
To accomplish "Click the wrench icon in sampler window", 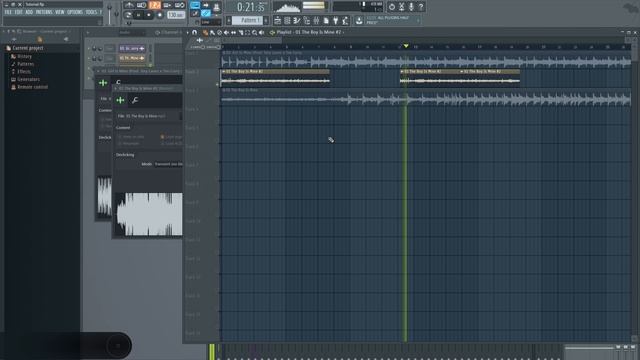I will pos(135,100).
